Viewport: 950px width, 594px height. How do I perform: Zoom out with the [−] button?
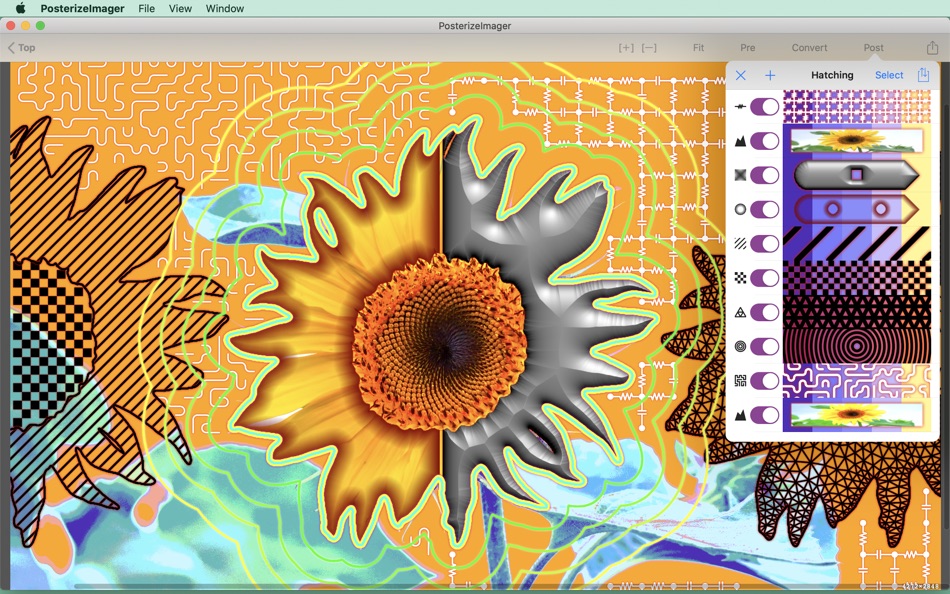649,47
